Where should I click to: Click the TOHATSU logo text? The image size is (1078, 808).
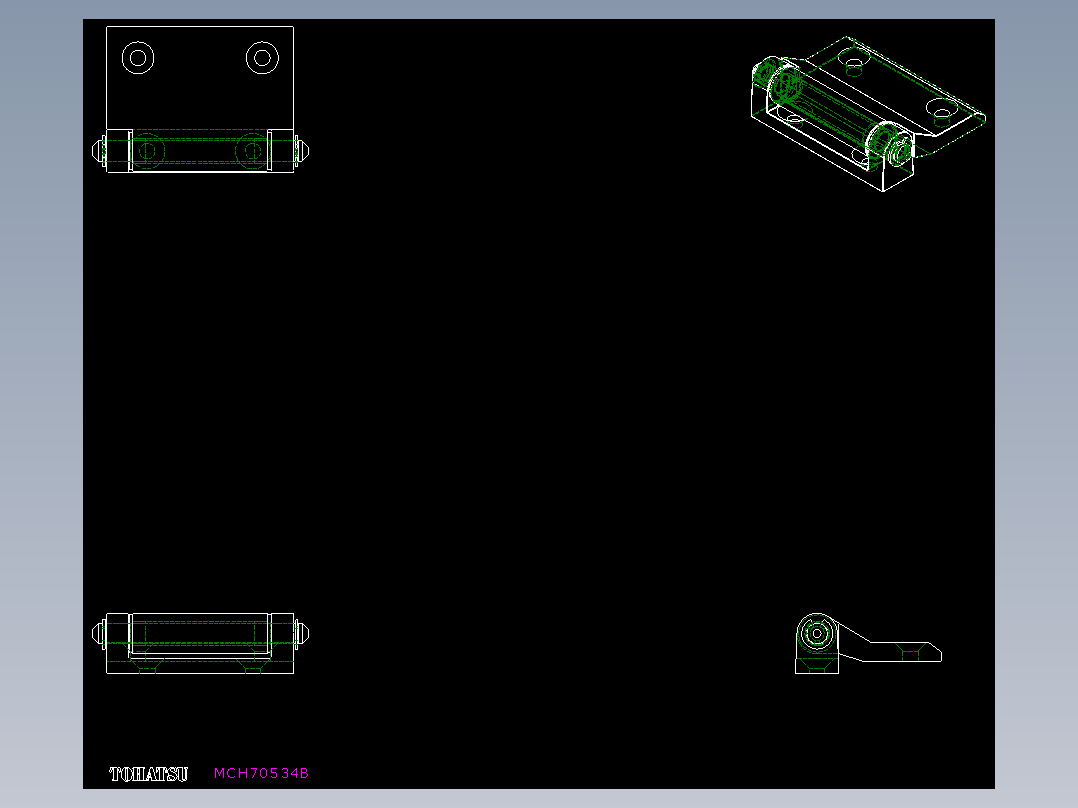pos(148,774)
